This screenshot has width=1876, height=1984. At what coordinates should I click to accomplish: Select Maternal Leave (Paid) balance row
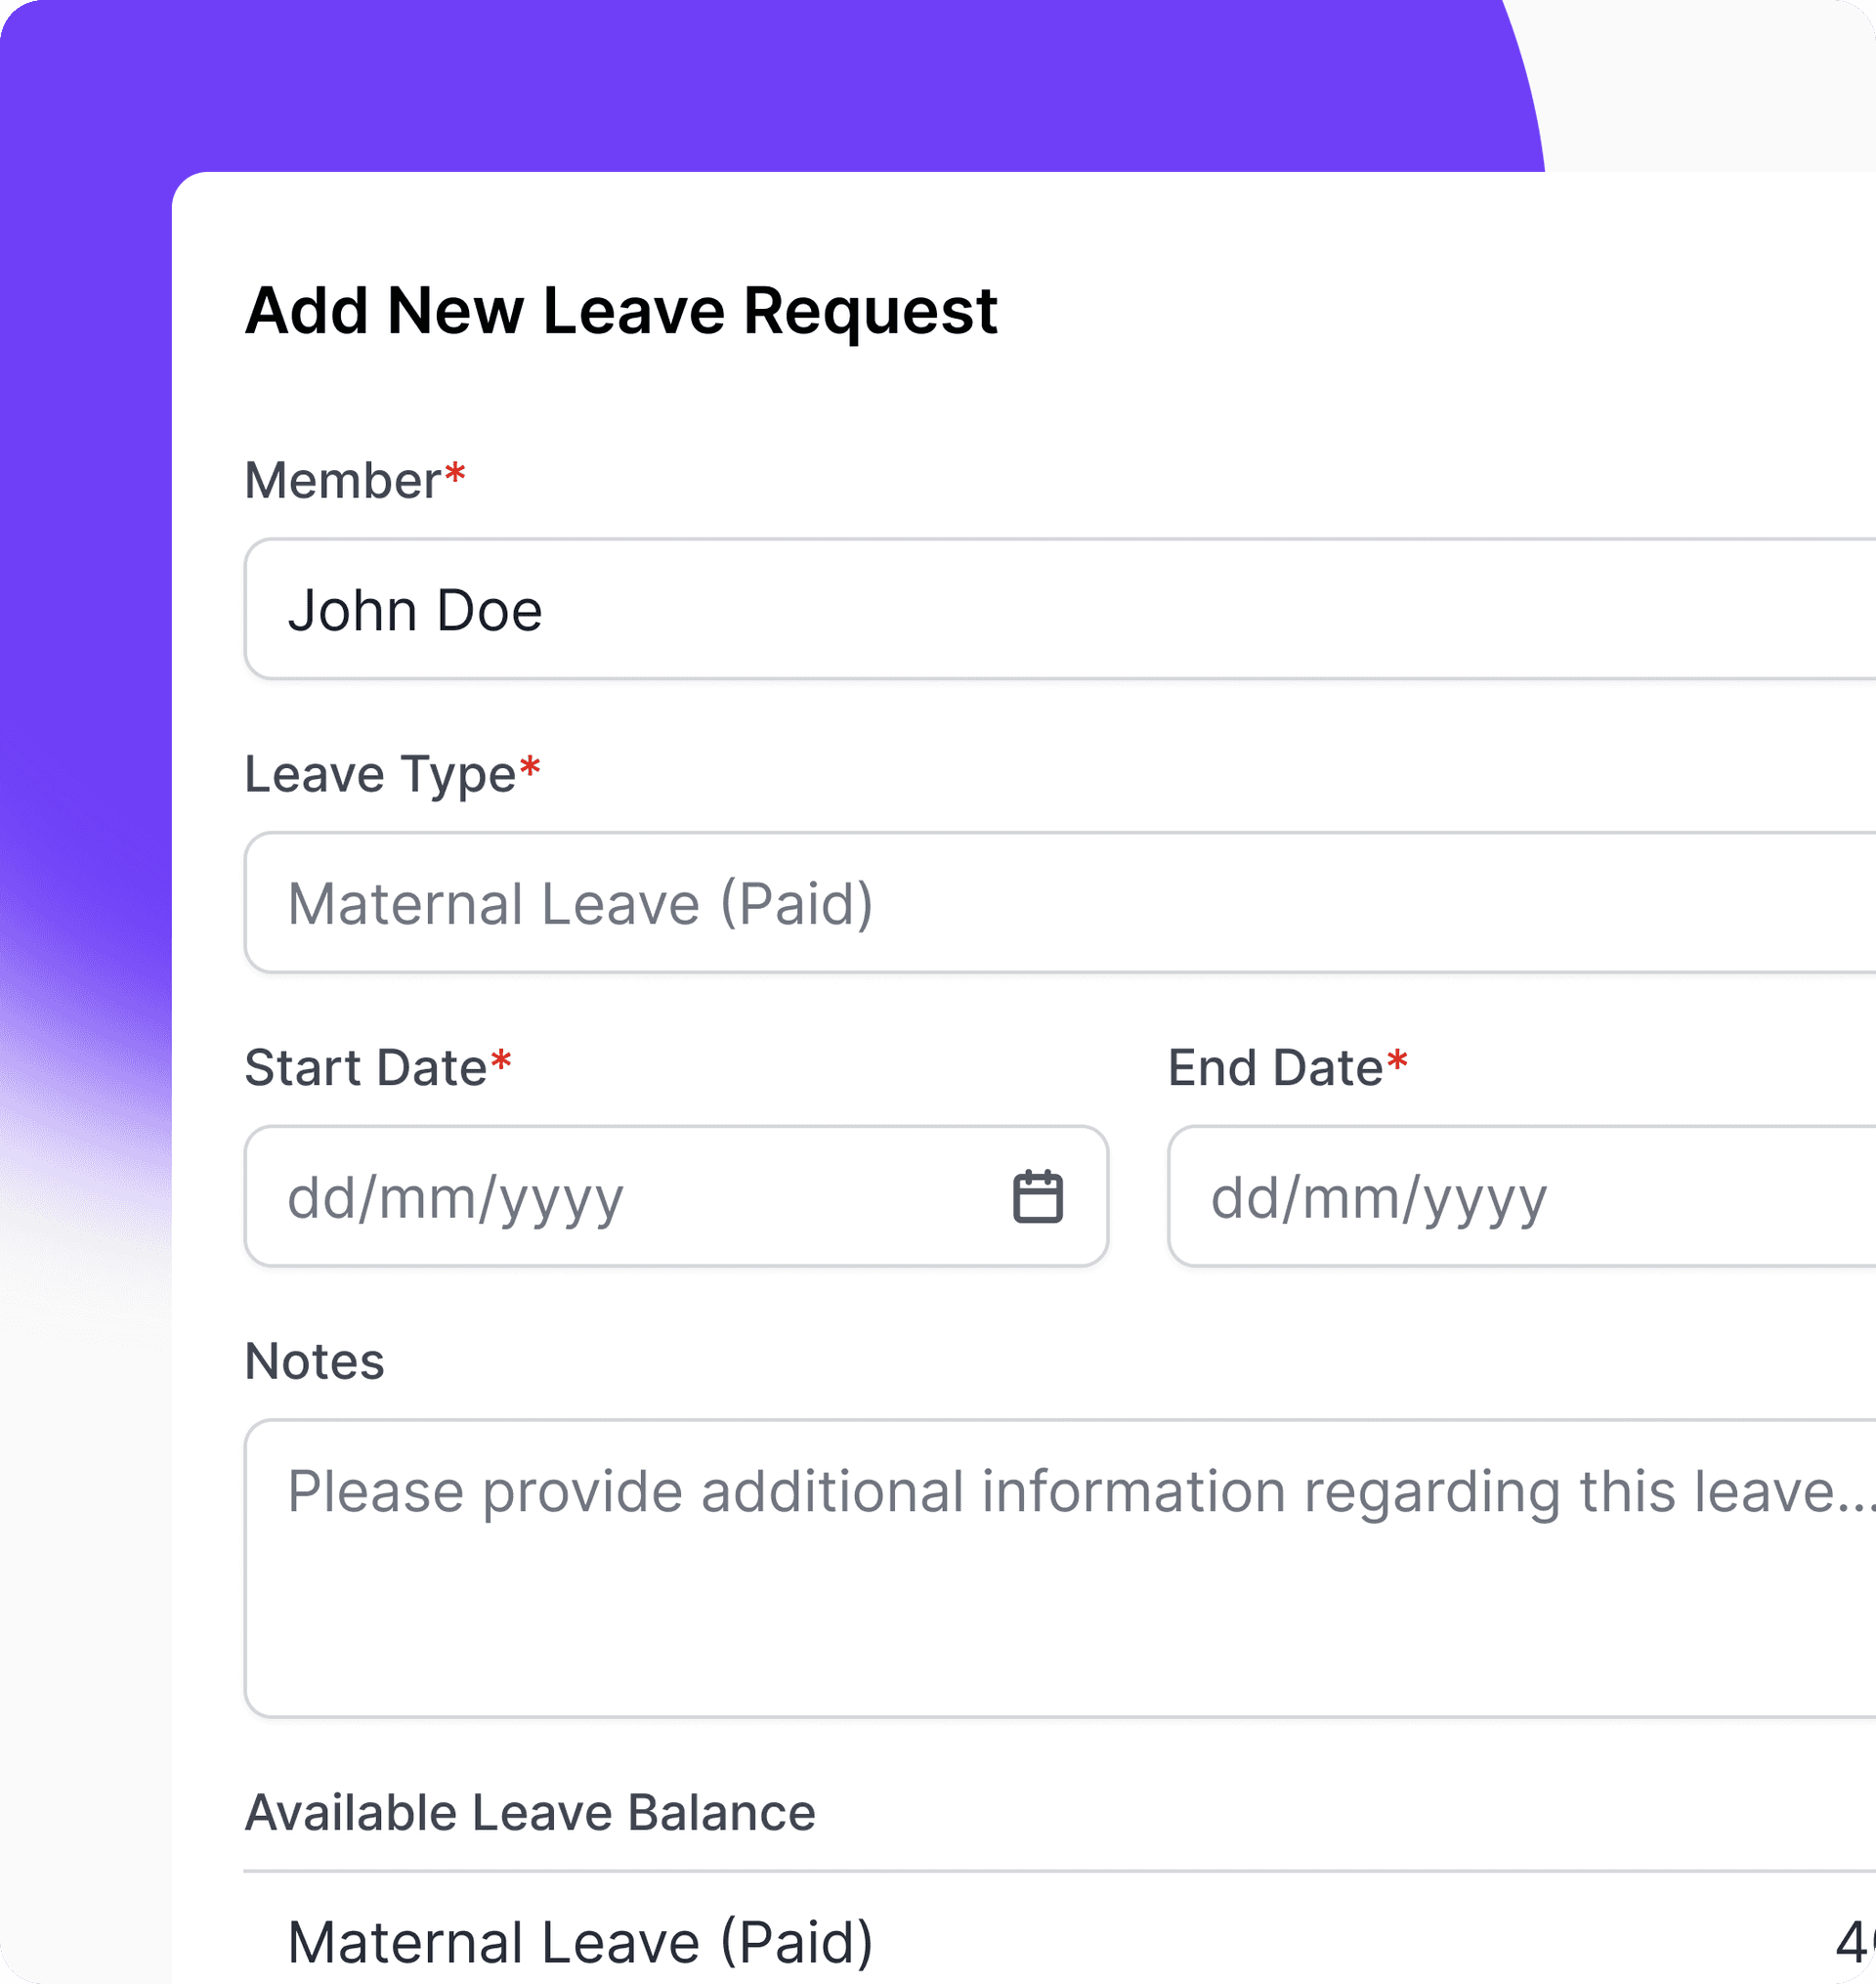1060,1942
